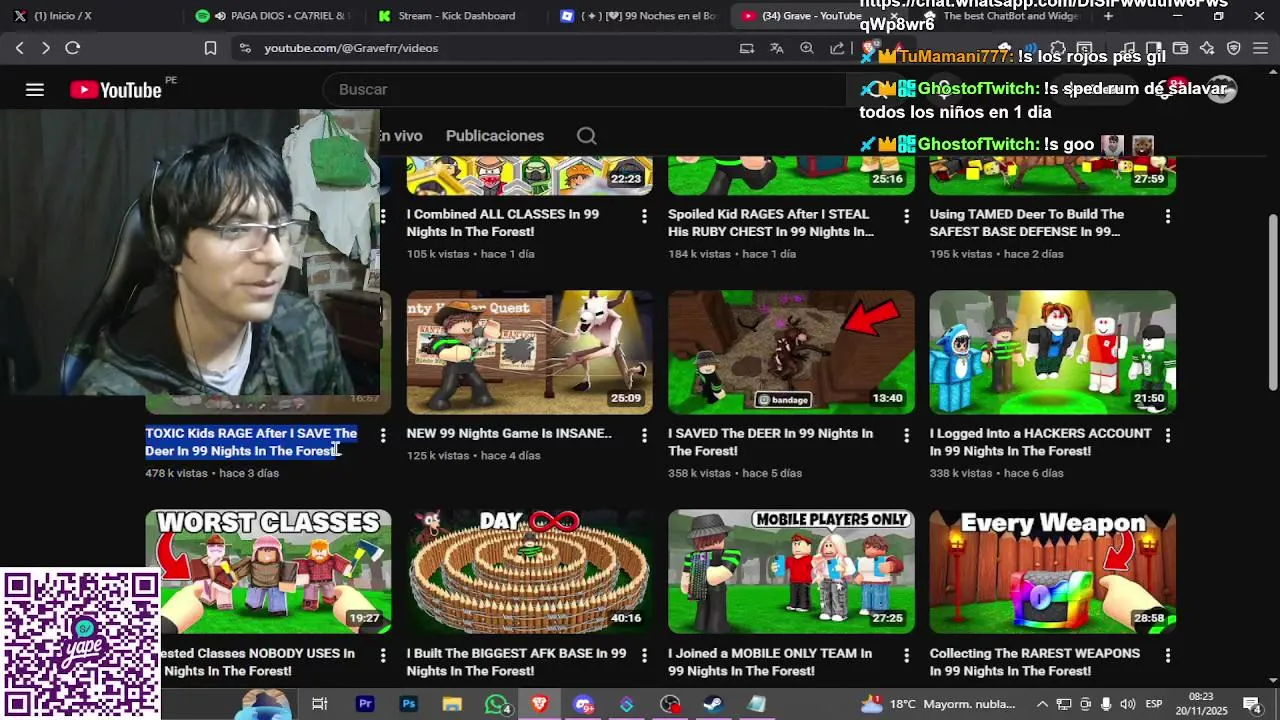Screen dimensions: 1280x720
Task: Open I Combined ALL CLASSES video title
Action: [502, 223]
